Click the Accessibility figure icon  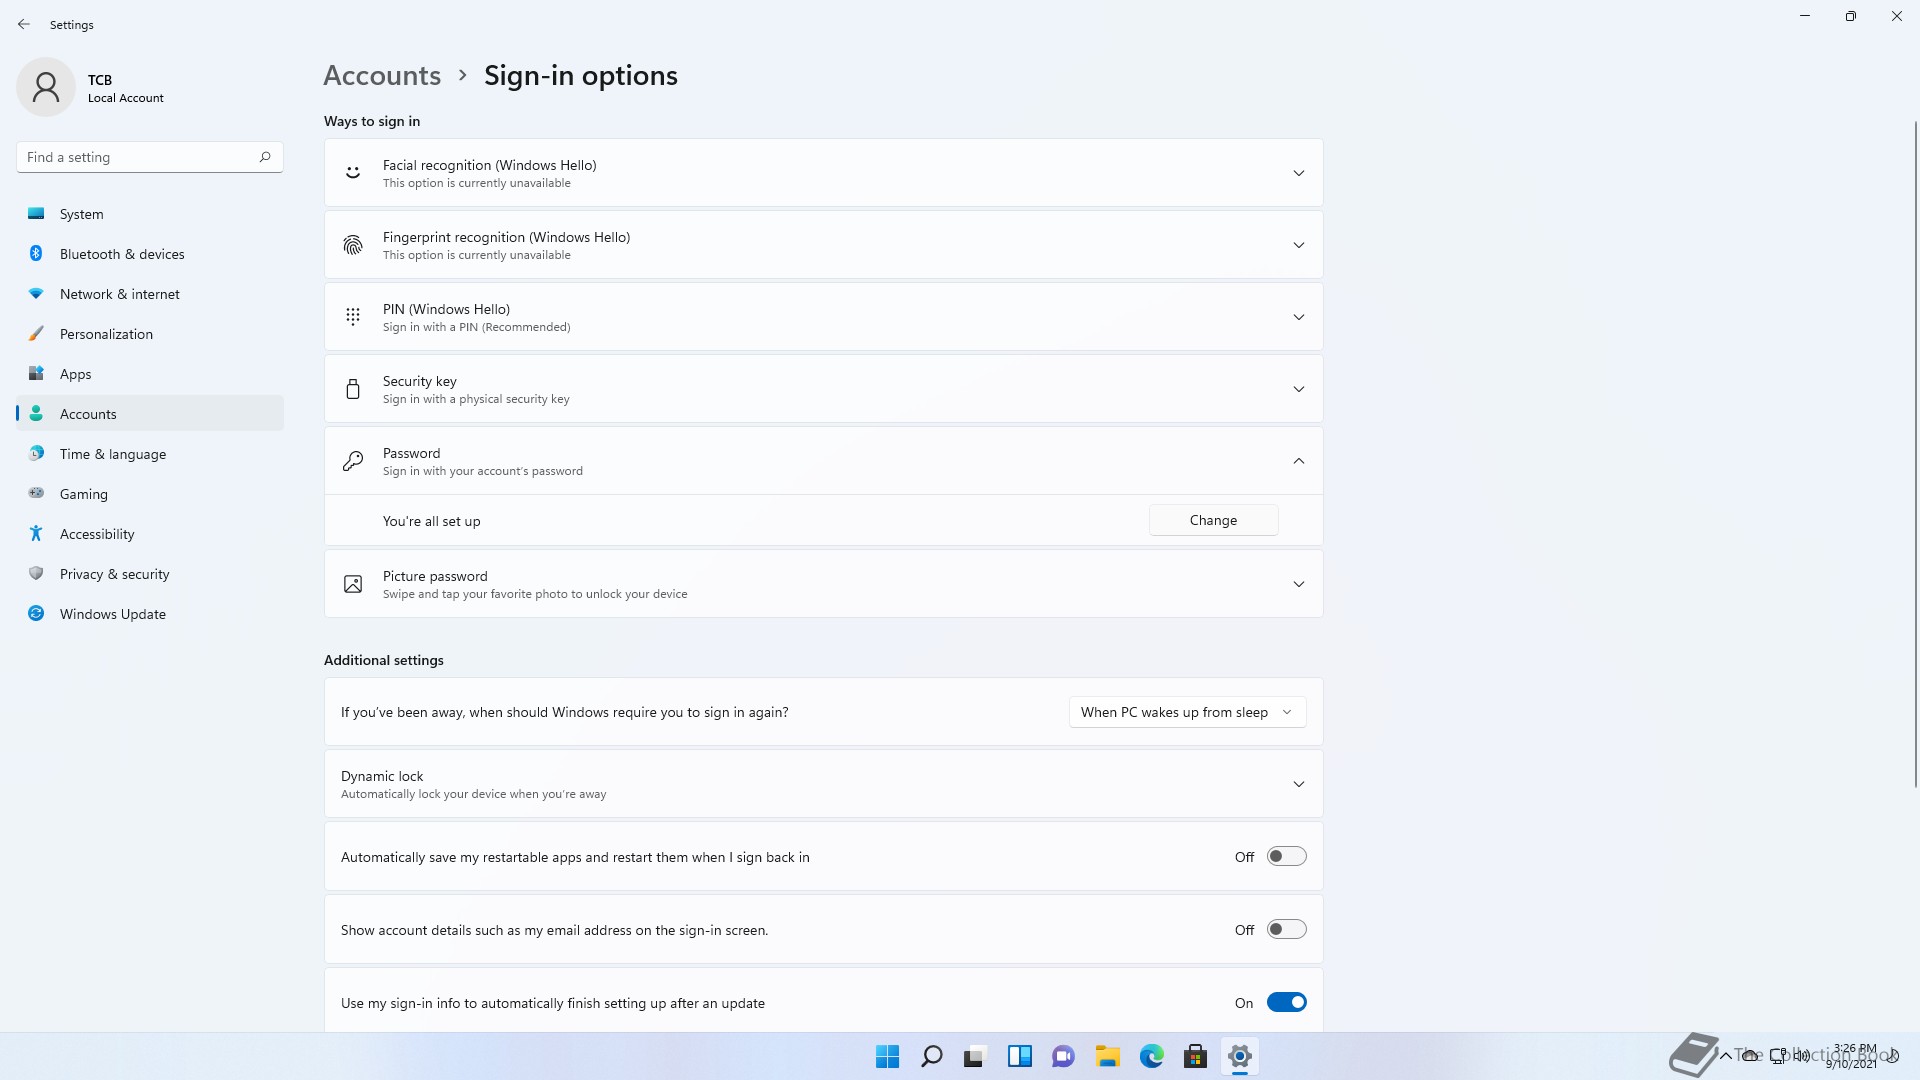click(36, 534)
